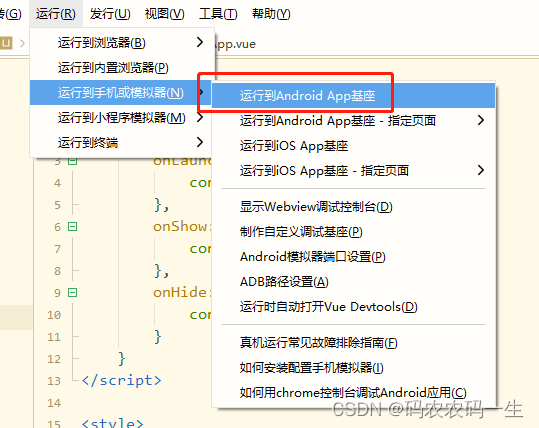Open the 视图(V) menu
The height and width of the screenshot is (428, 539).
pos(164,14)
